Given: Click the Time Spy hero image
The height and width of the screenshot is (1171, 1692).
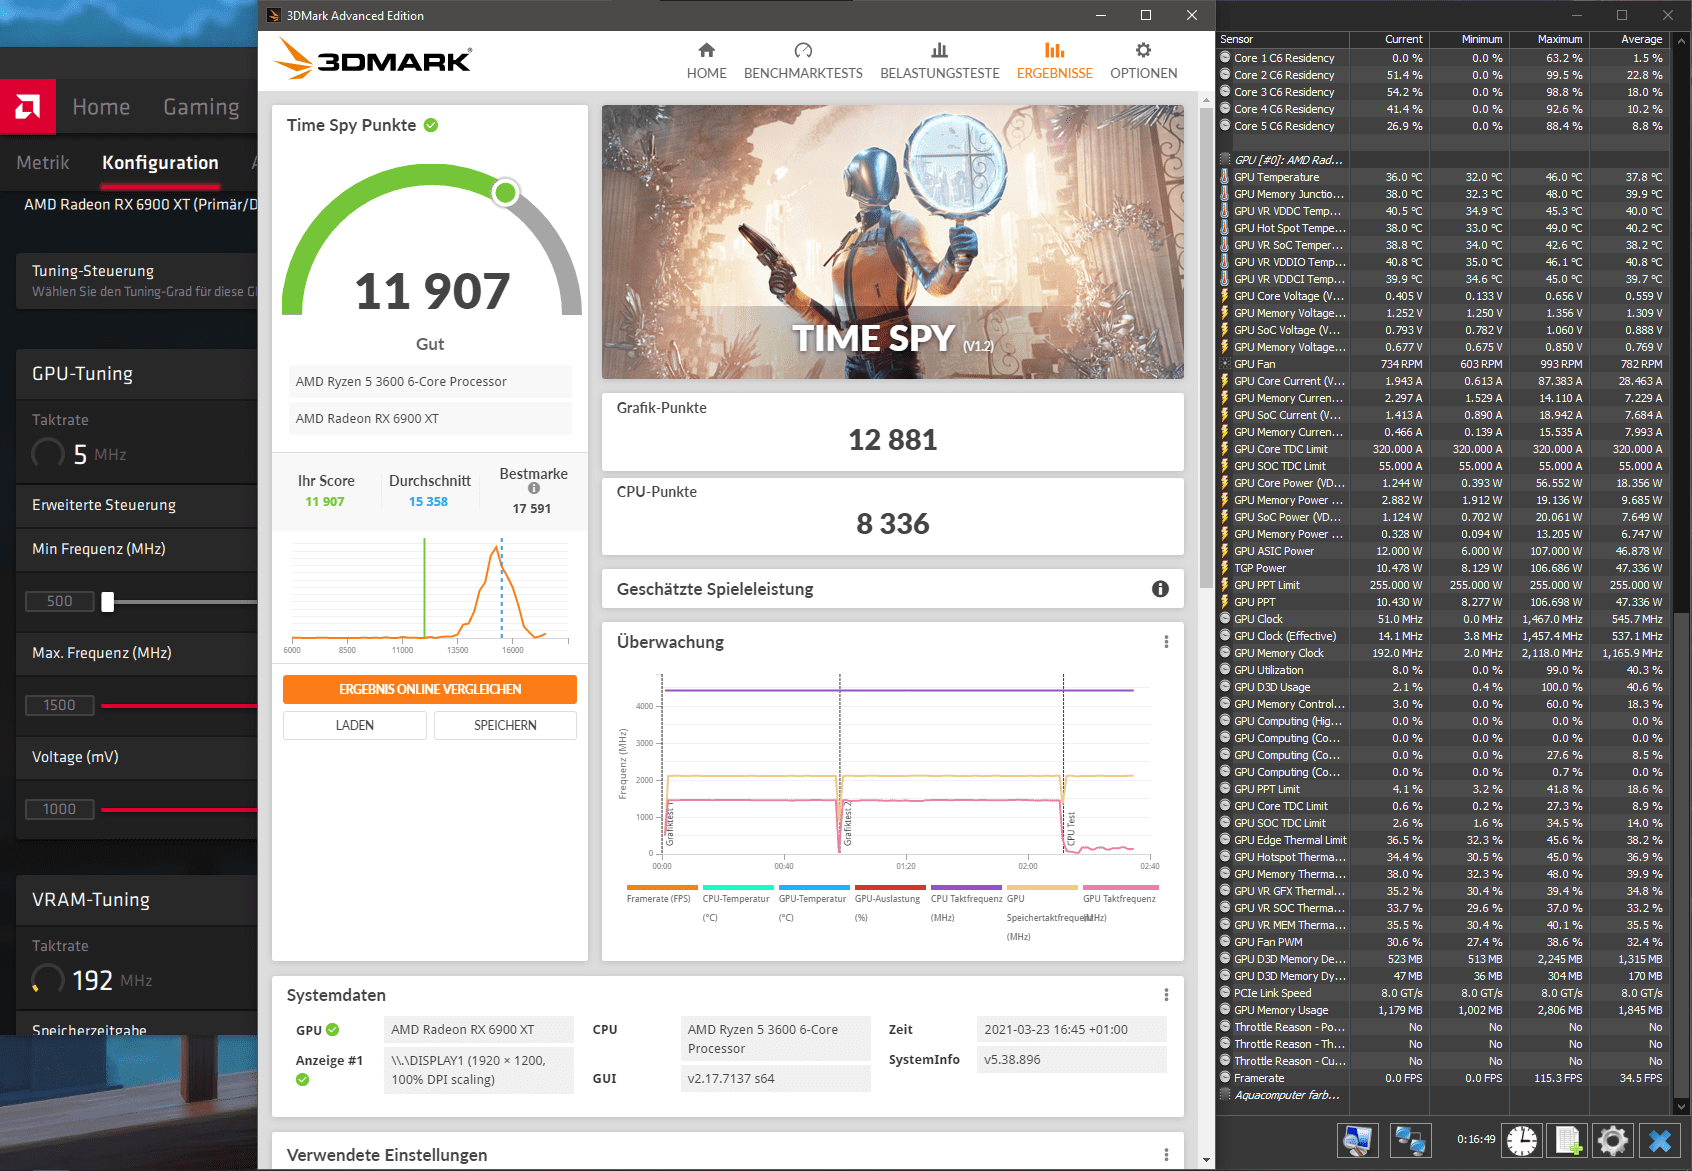Looking at the screenshot, I should pos(892,242).
